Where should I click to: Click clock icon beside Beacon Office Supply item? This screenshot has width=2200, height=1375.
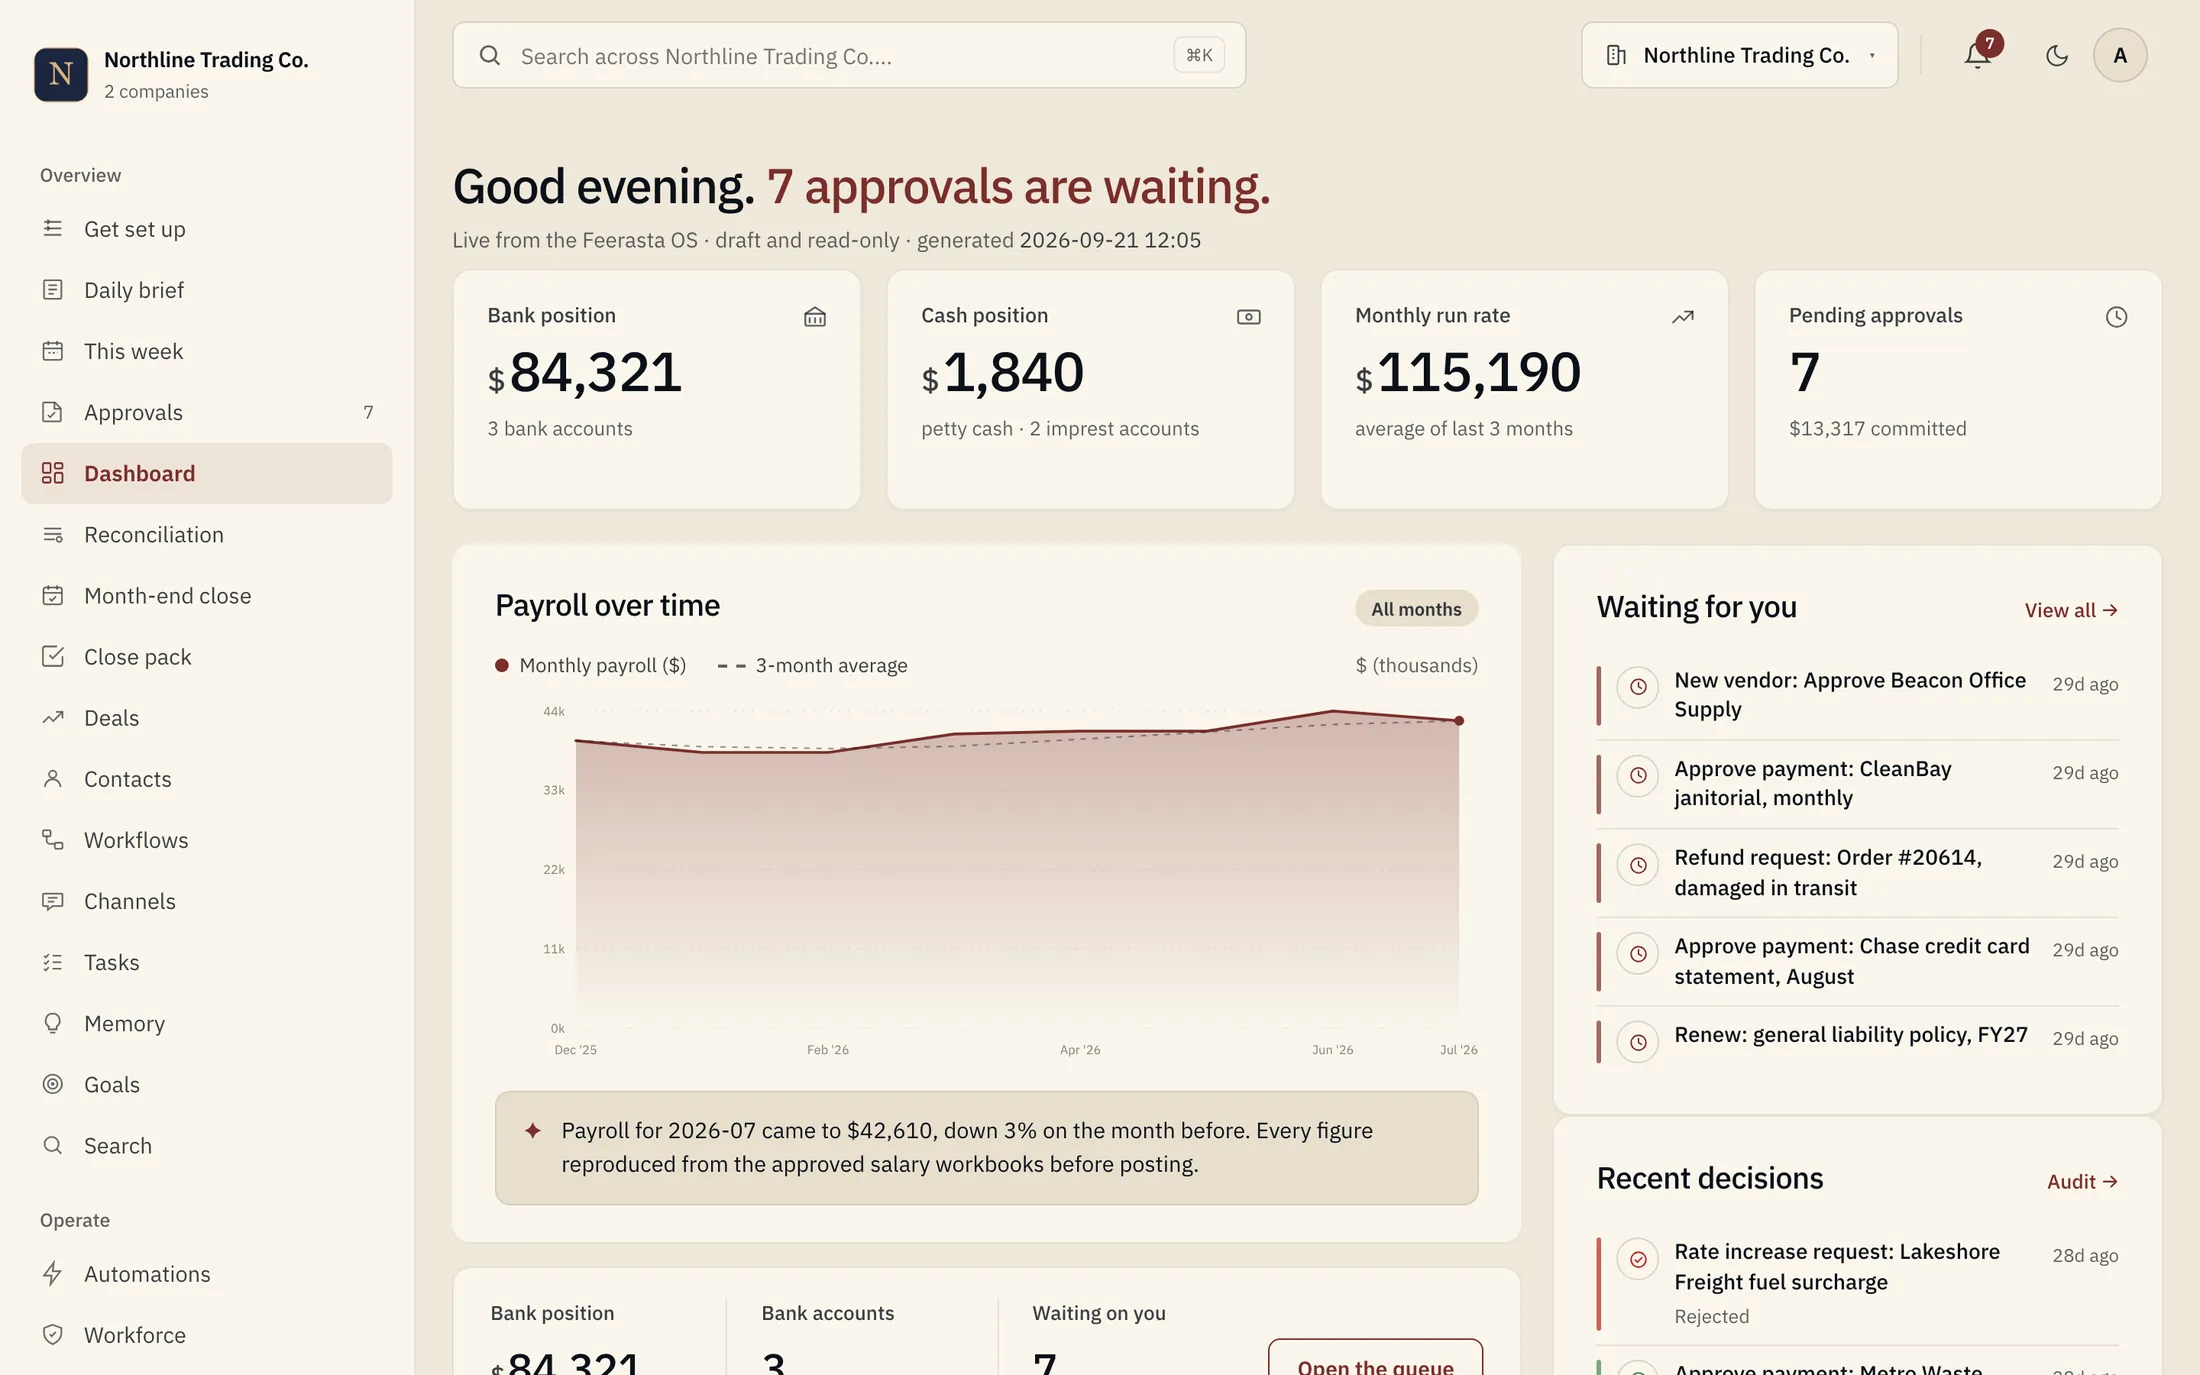tap(1638, 687)
